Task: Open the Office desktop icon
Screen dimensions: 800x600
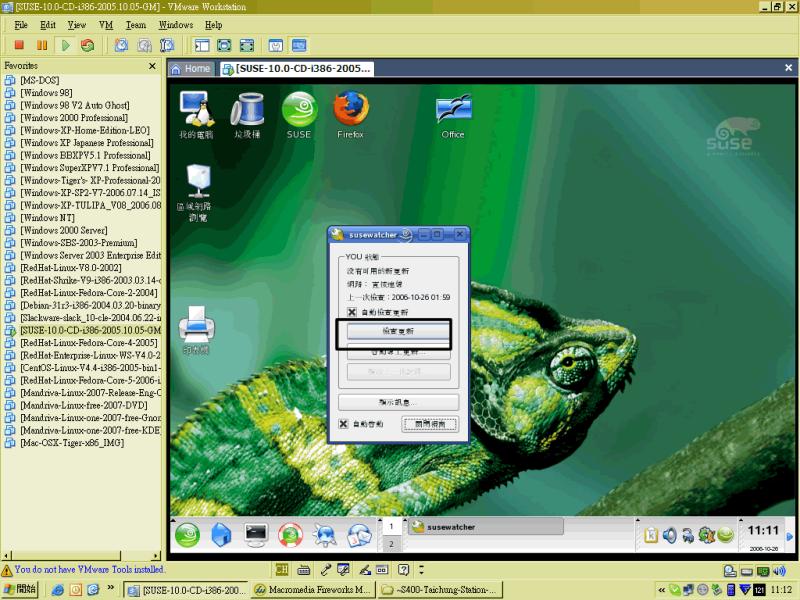Action: coord(453,115)
